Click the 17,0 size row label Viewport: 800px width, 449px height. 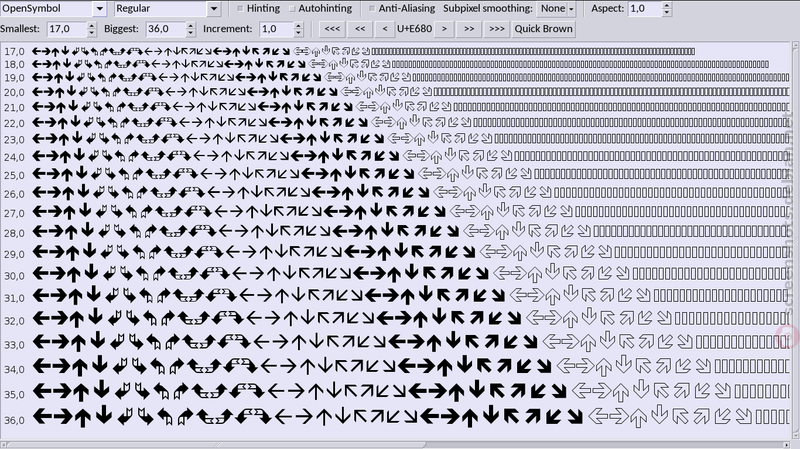click(x=14, y=52)
